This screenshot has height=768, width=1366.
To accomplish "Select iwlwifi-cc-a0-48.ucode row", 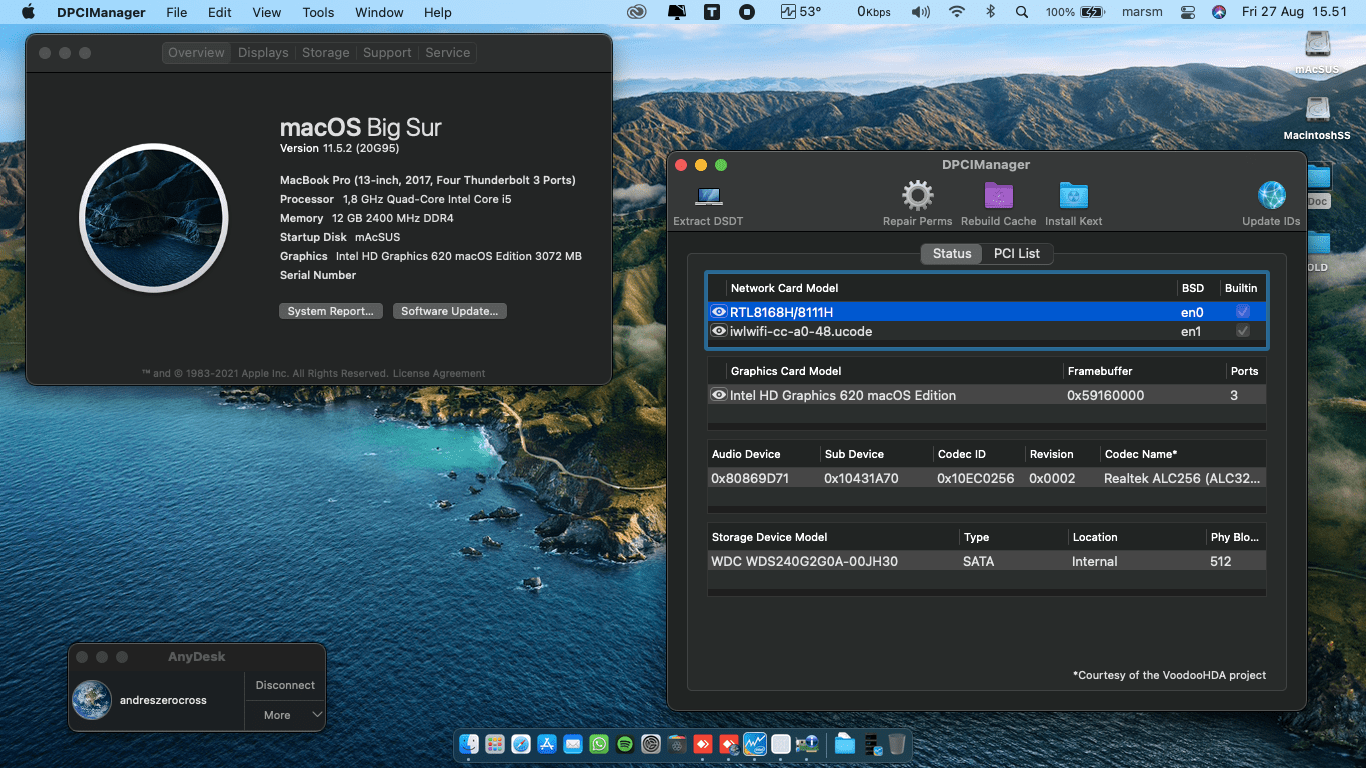I will click(x=987, y=331).
